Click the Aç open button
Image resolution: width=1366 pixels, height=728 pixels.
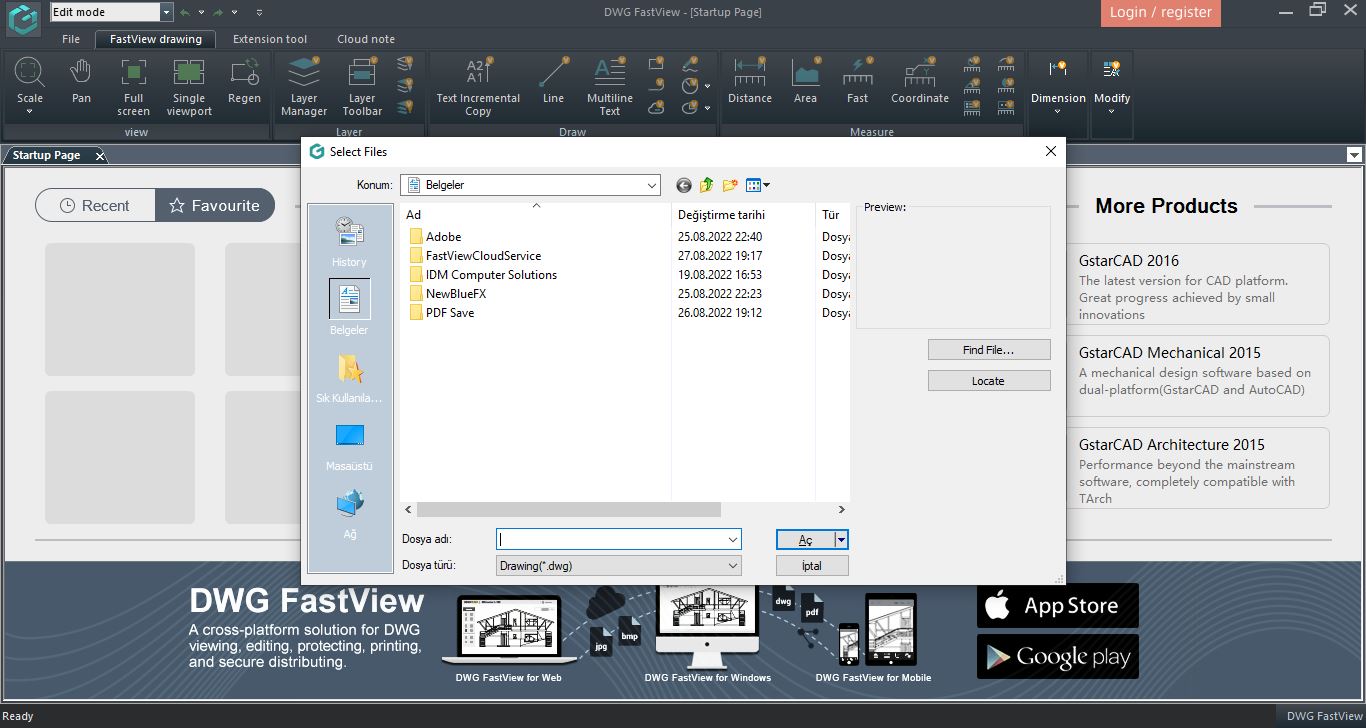tap(805, 539)
